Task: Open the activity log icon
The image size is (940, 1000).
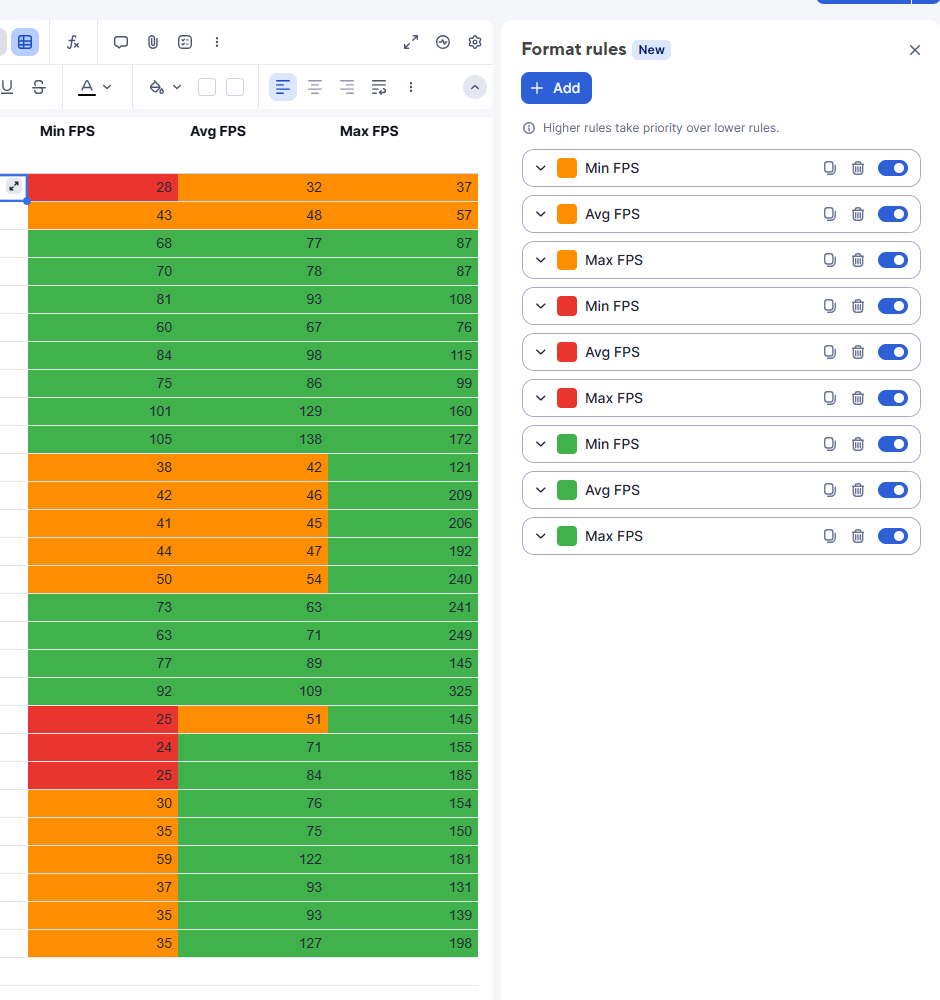Action: coord(443,42)
